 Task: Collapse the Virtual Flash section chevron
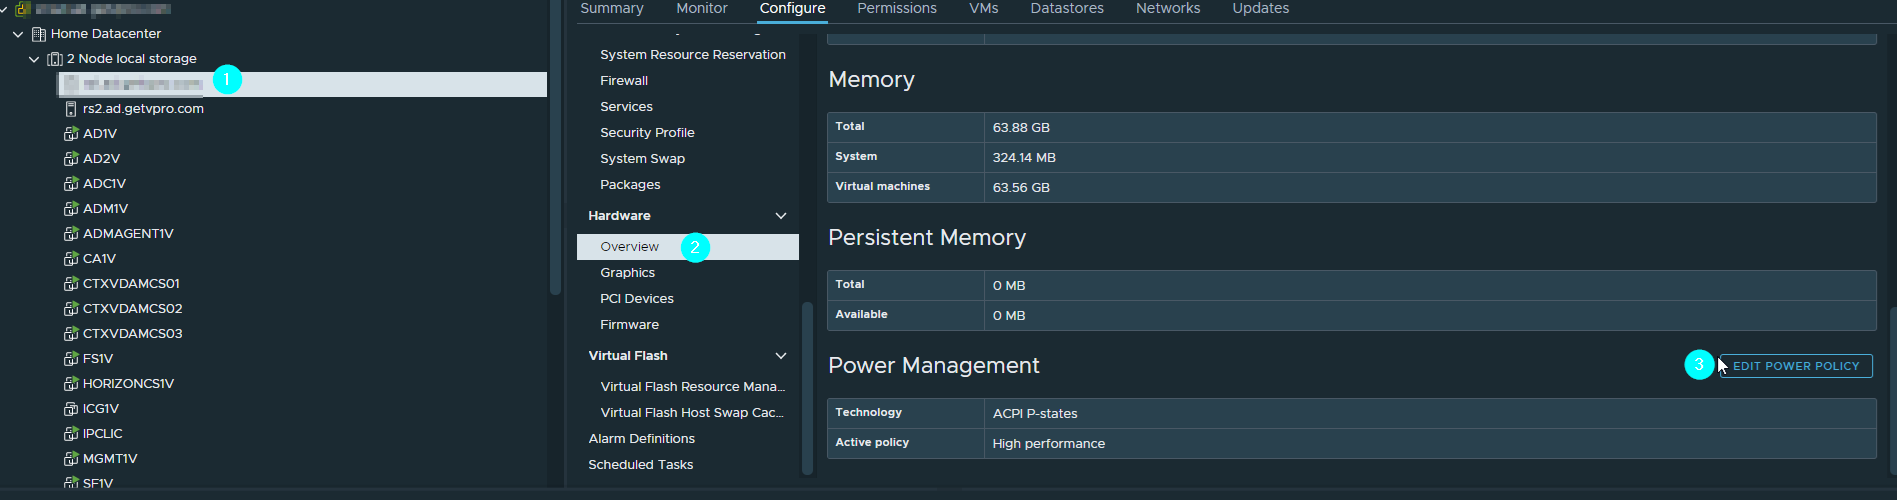click(x=781, y=356)
